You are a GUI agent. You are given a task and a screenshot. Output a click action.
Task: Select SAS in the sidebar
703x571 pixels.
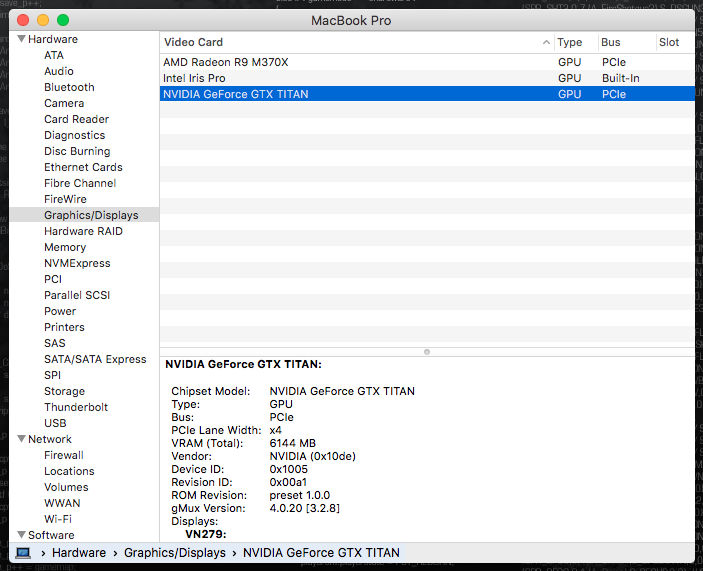[x=55, y=343]
